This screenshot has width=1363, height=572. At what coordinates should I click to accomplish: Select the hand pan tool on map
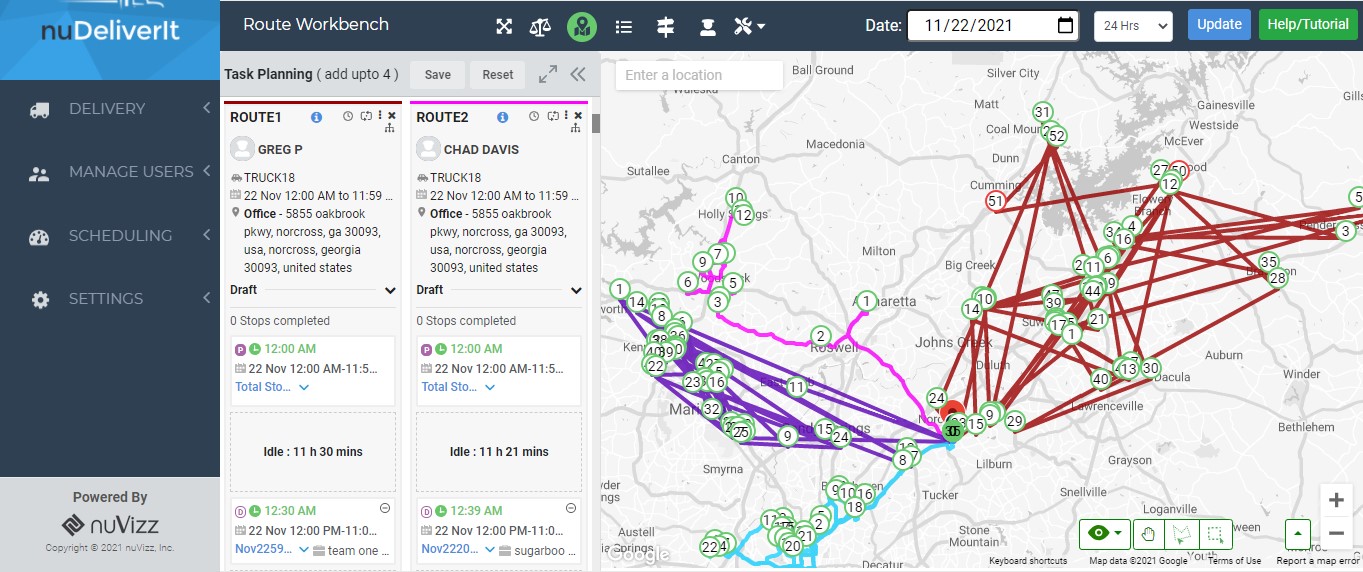tap(1150, 534)
